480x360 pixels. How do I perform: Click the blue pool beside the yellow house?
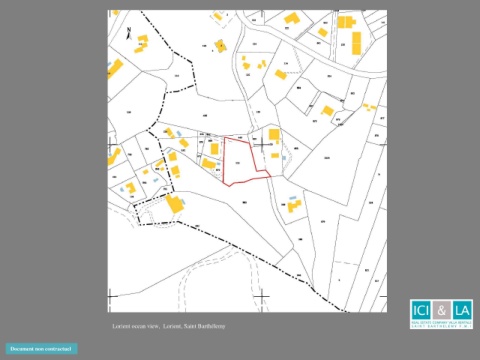pos(292,198)
